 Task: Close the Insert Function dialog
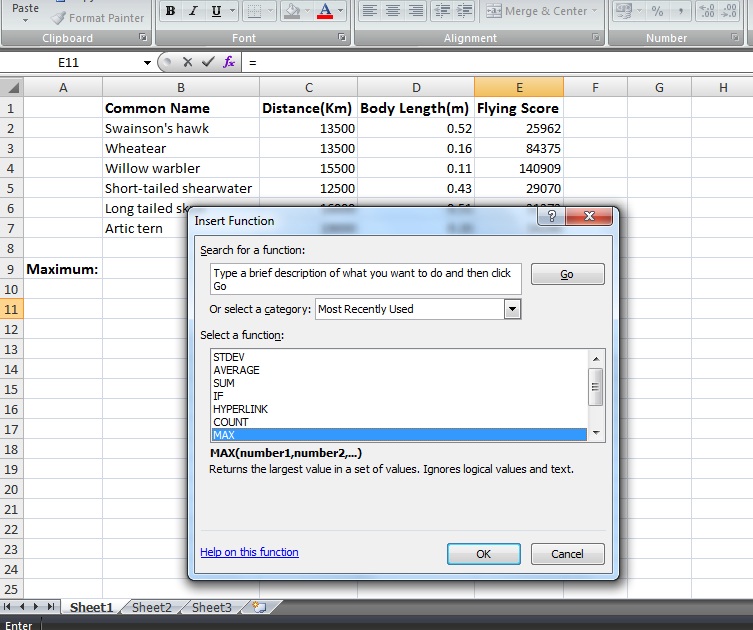[589, 216]
